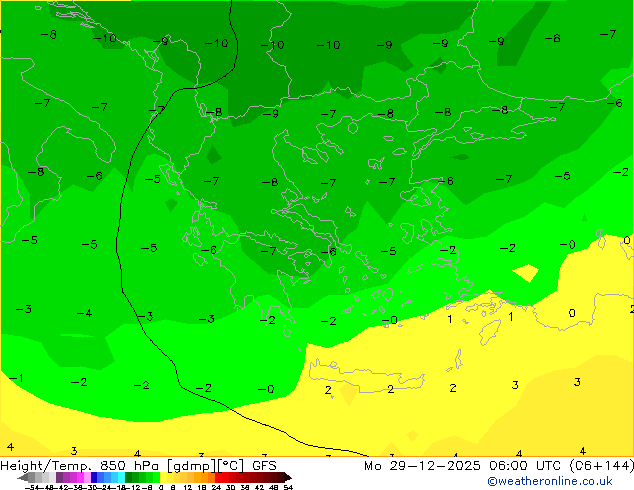This screenshot has height=490, width=634.
Task: Click the dark blue legend swatch above -30
Action: click(x=94, y=478)
